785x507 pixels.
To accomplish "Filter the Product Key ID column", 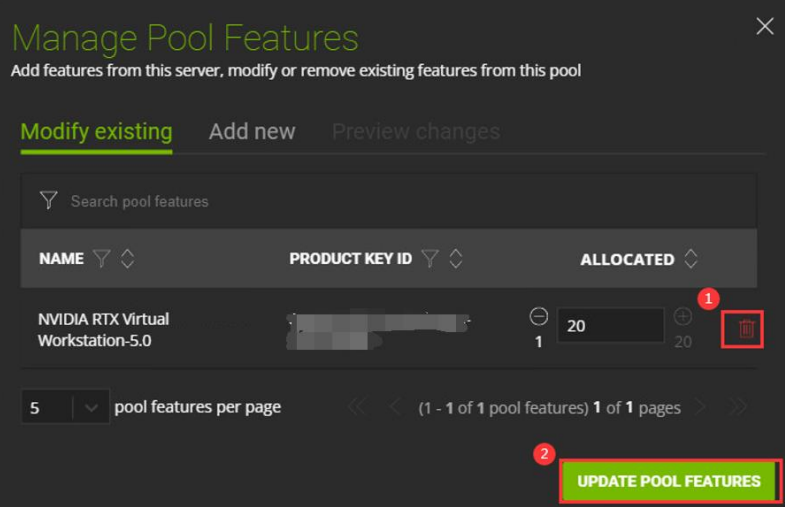I will click(429, 259).
